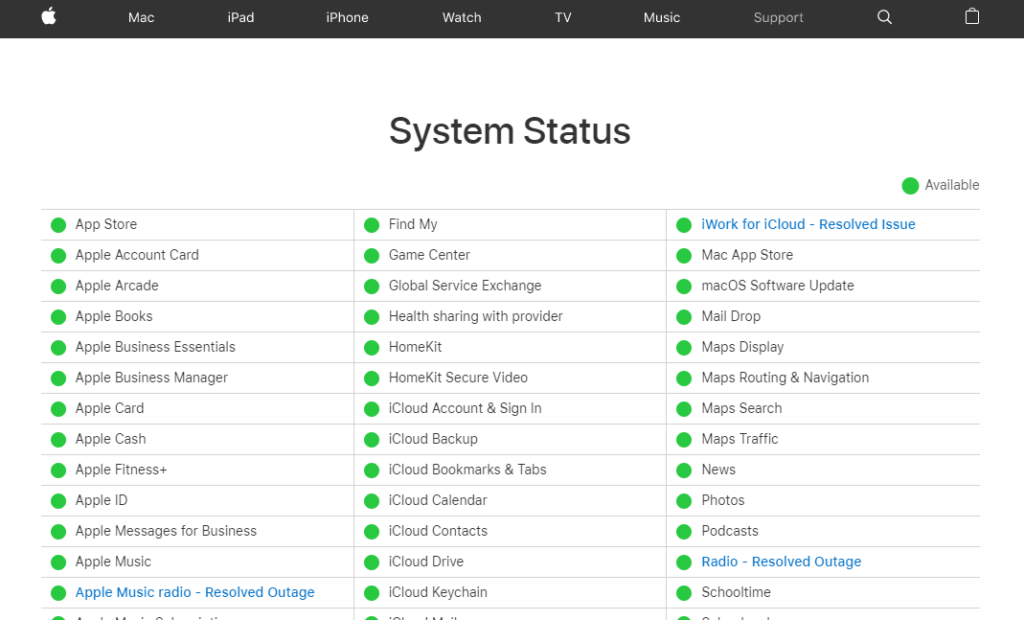Click the green dot next to Podcasts
The height and width of the screenshot is (620, 1024).
[684, 532]
